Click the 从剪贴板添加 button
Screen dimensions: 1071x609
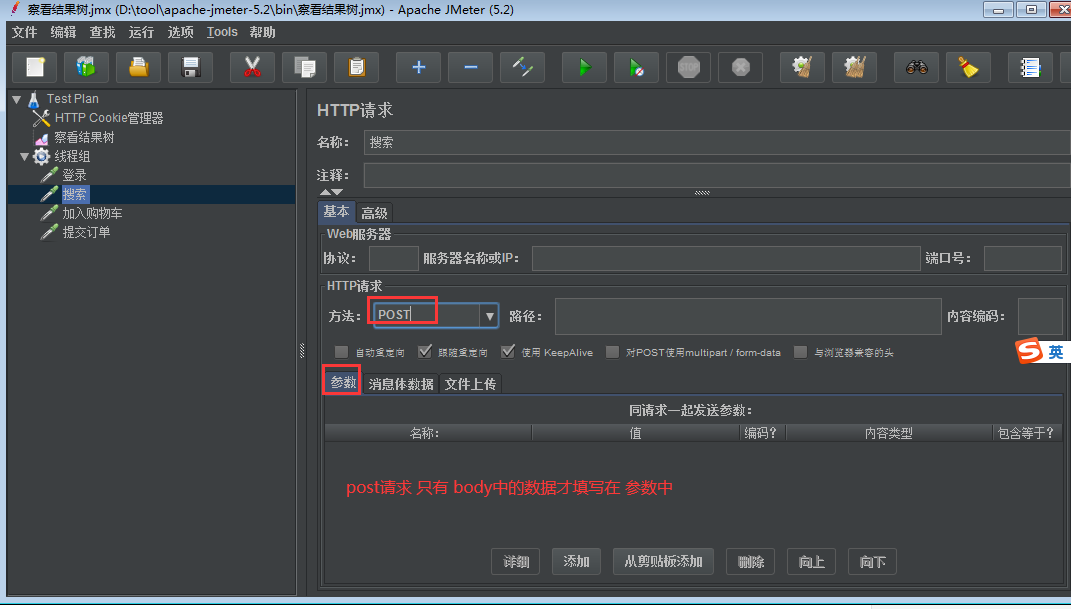(663, 561)
